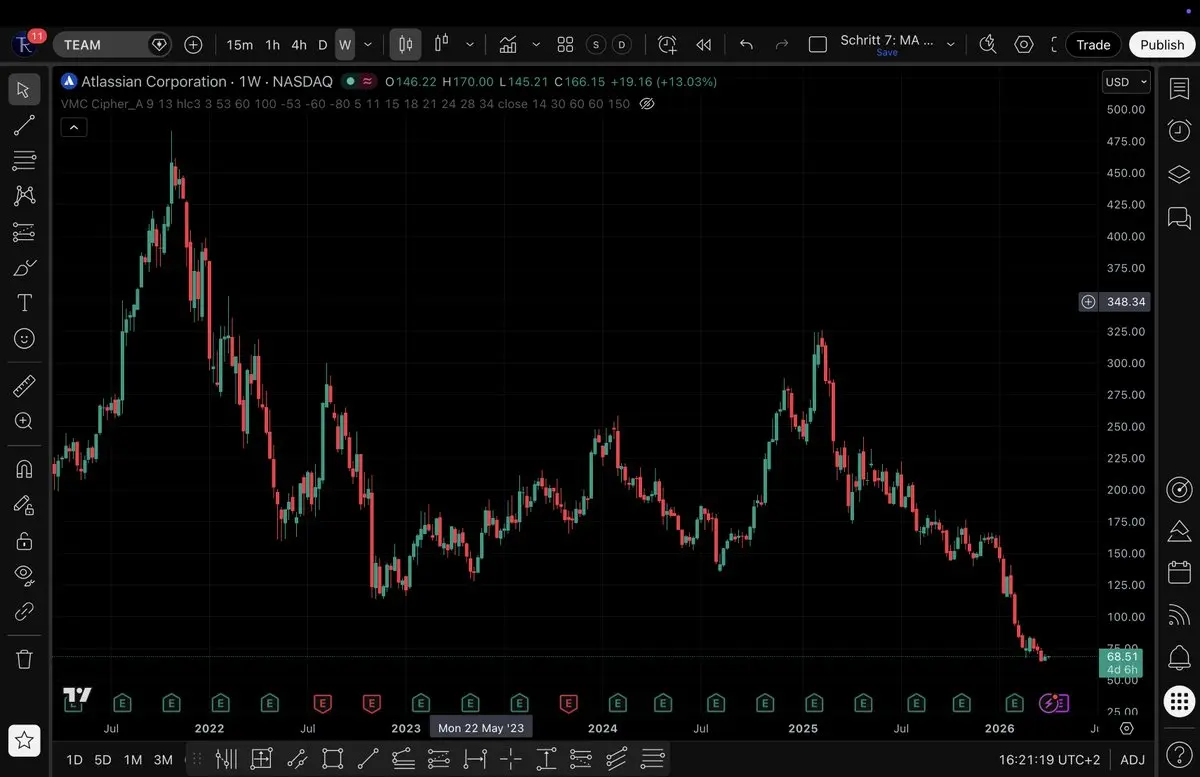Click the Replay rewind icon
This screenshot has height=777, width=1200.
point(704,45)
